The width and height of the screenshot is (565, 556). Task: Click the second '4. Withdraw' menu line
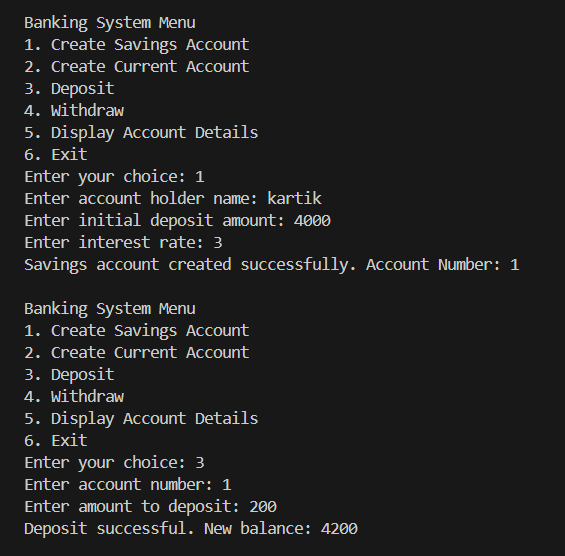[x=74, y=397]
